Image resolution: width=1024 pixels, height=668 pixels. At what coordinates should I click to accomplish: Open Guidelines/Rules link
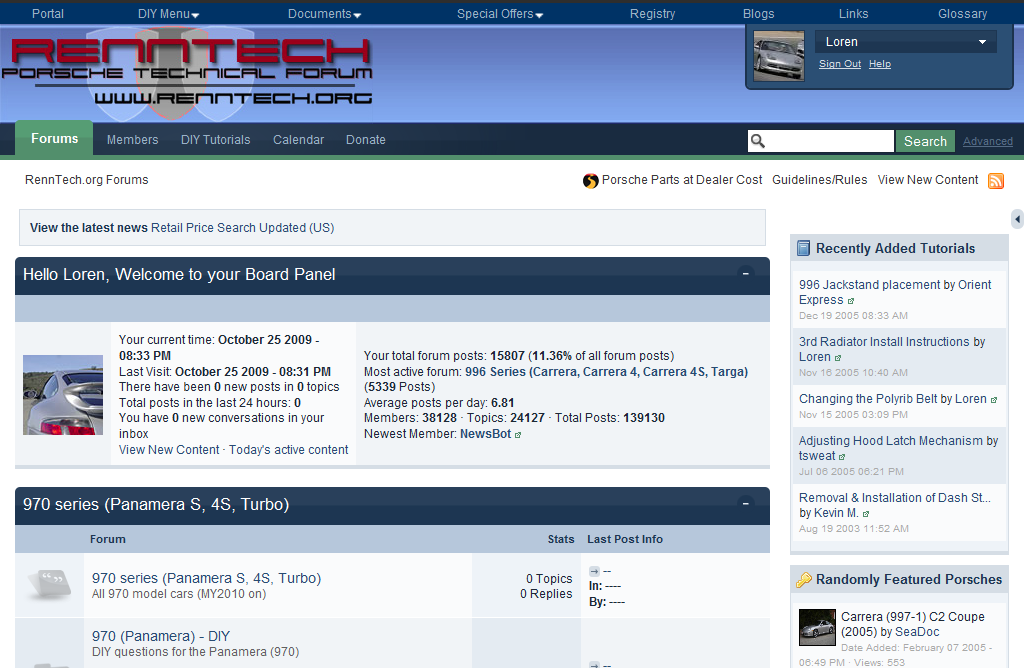[x=820, y=180]
